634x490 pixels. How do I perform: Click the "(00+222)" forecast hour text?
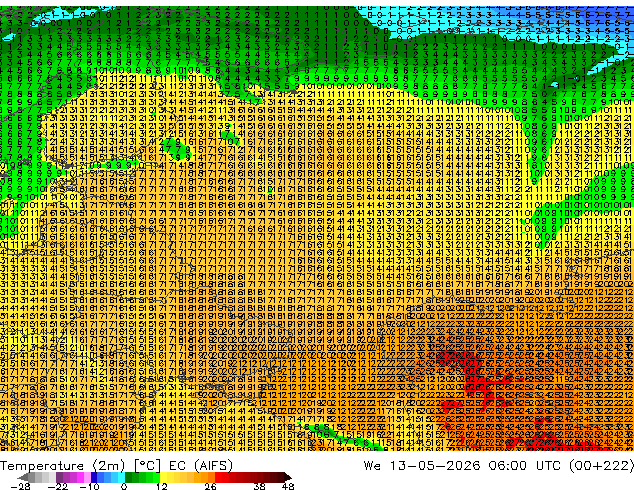(601, 466)
